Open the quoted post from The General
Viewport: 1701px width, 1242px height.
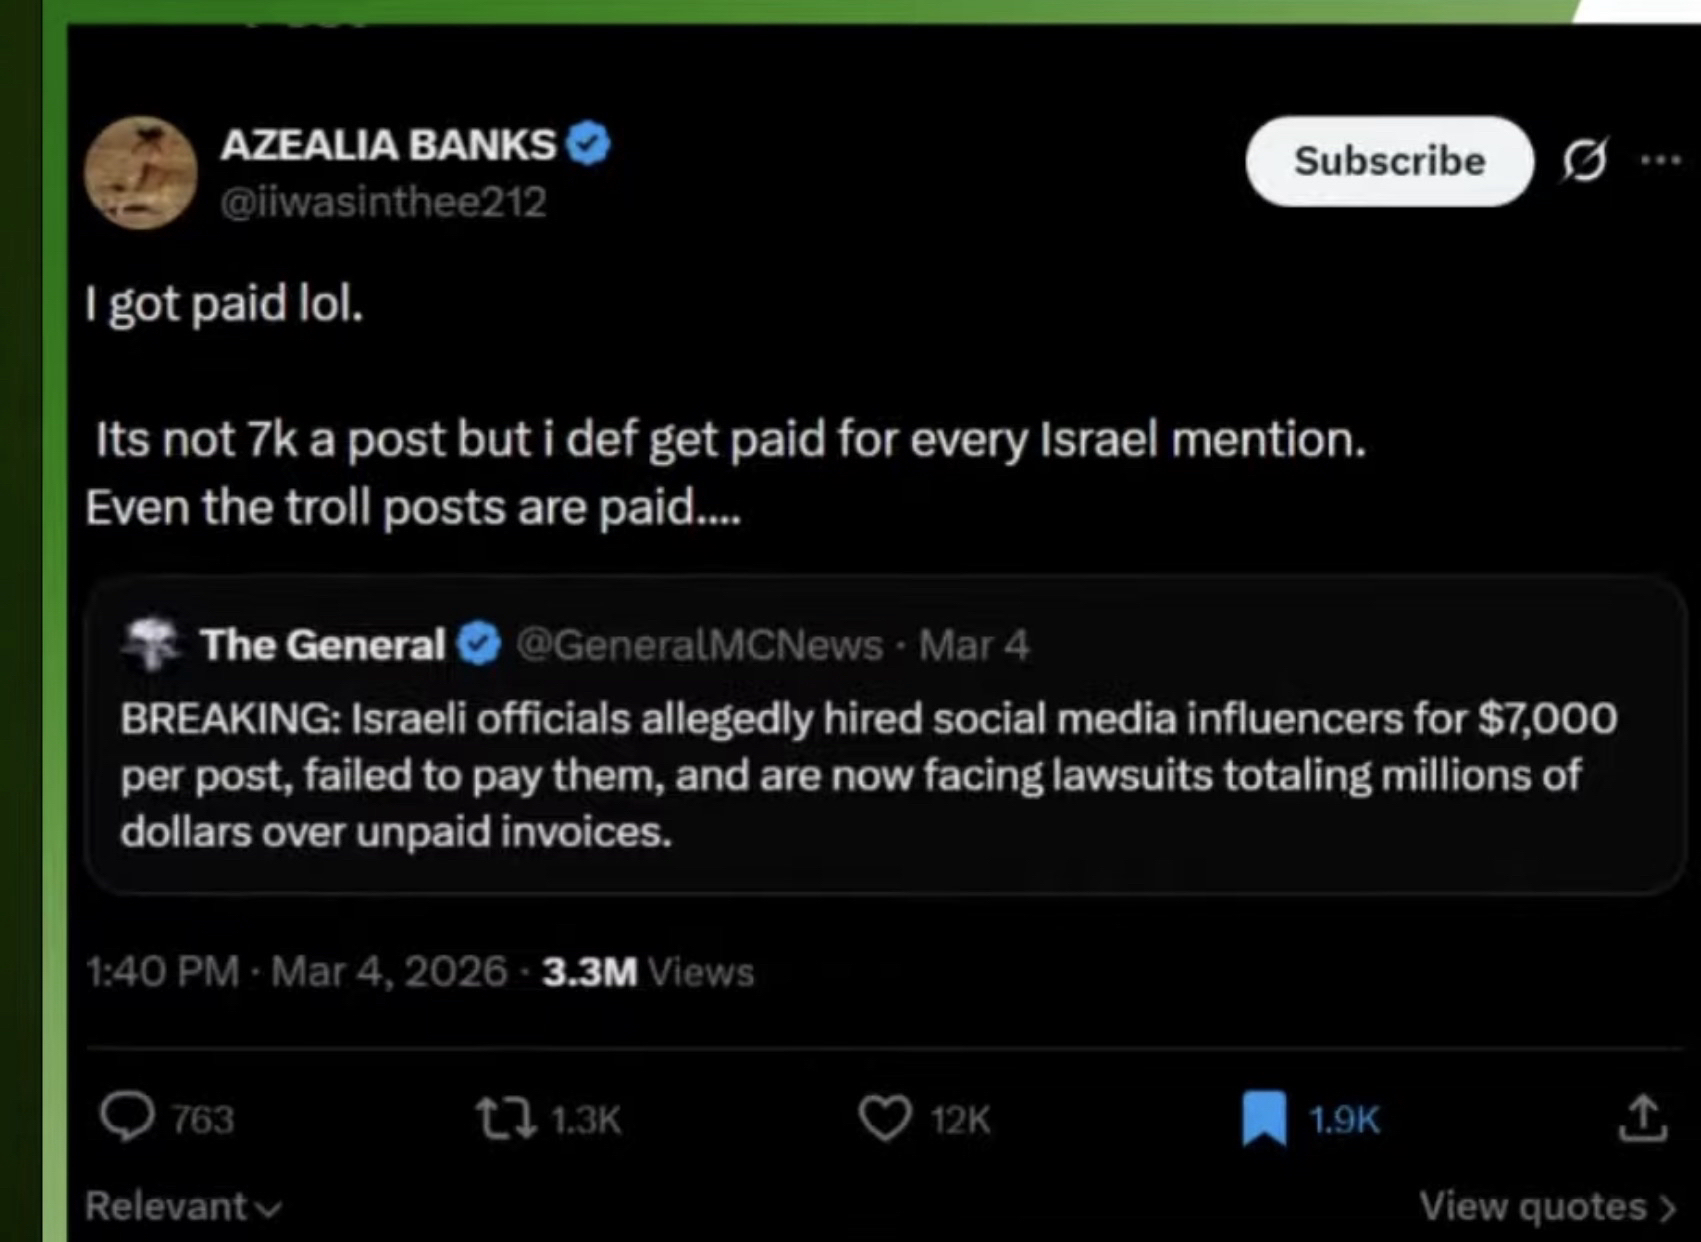tap(870, 775)
